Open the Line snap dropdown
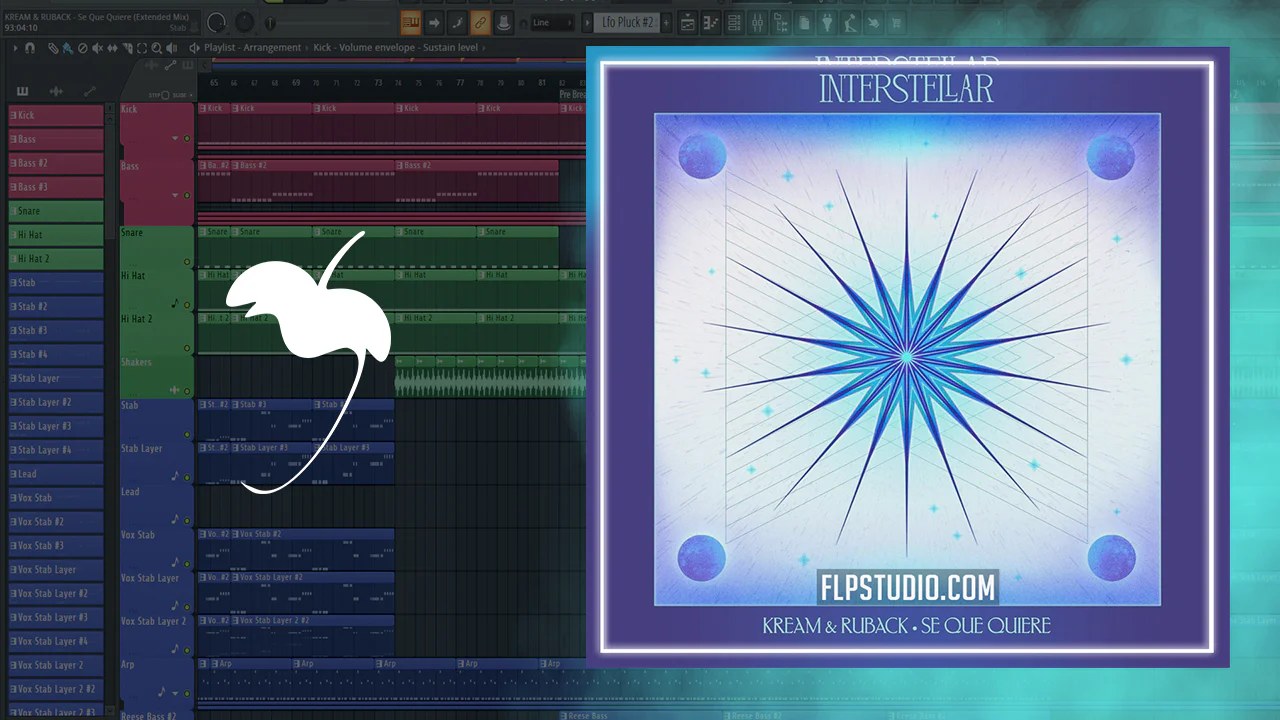The width and height of the screenshot is (1280, 720). (x=555, y=22)
